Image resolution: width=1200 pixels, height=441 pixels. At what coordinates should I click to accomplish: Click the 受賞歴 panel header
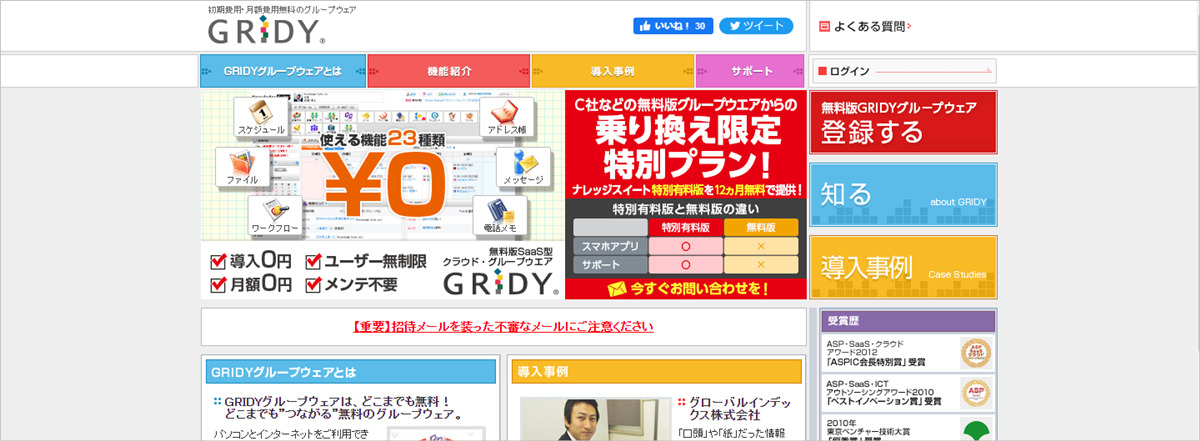(x=908, y=322)
